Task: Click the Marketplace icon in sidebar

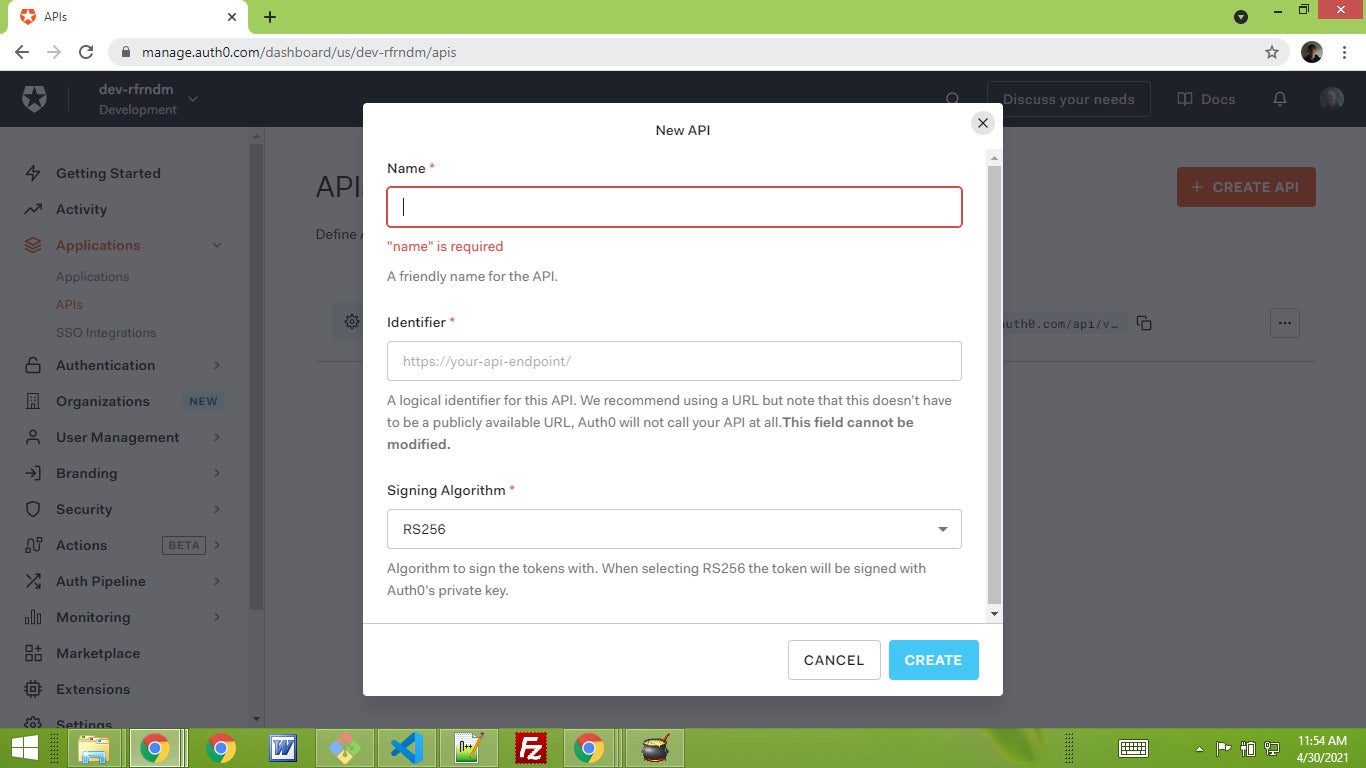Action: coord(33,653)
